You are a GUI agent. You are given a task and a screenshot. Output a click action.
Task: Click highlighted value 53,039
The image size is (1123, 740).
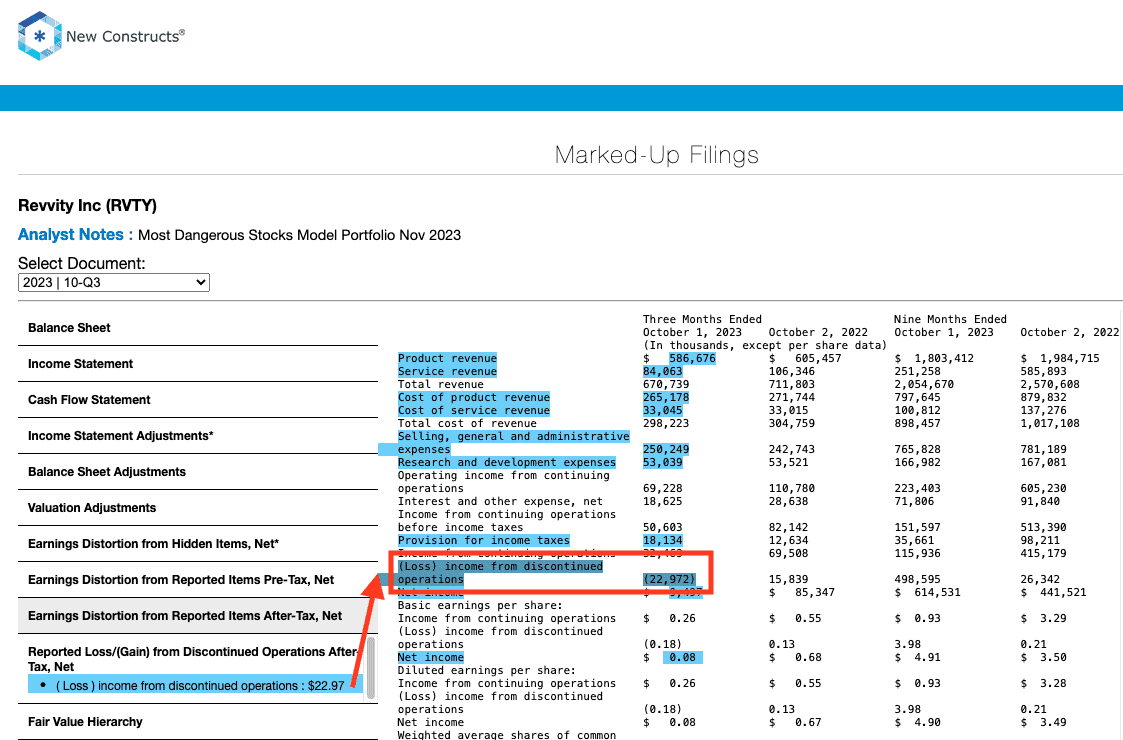point(662,463)
